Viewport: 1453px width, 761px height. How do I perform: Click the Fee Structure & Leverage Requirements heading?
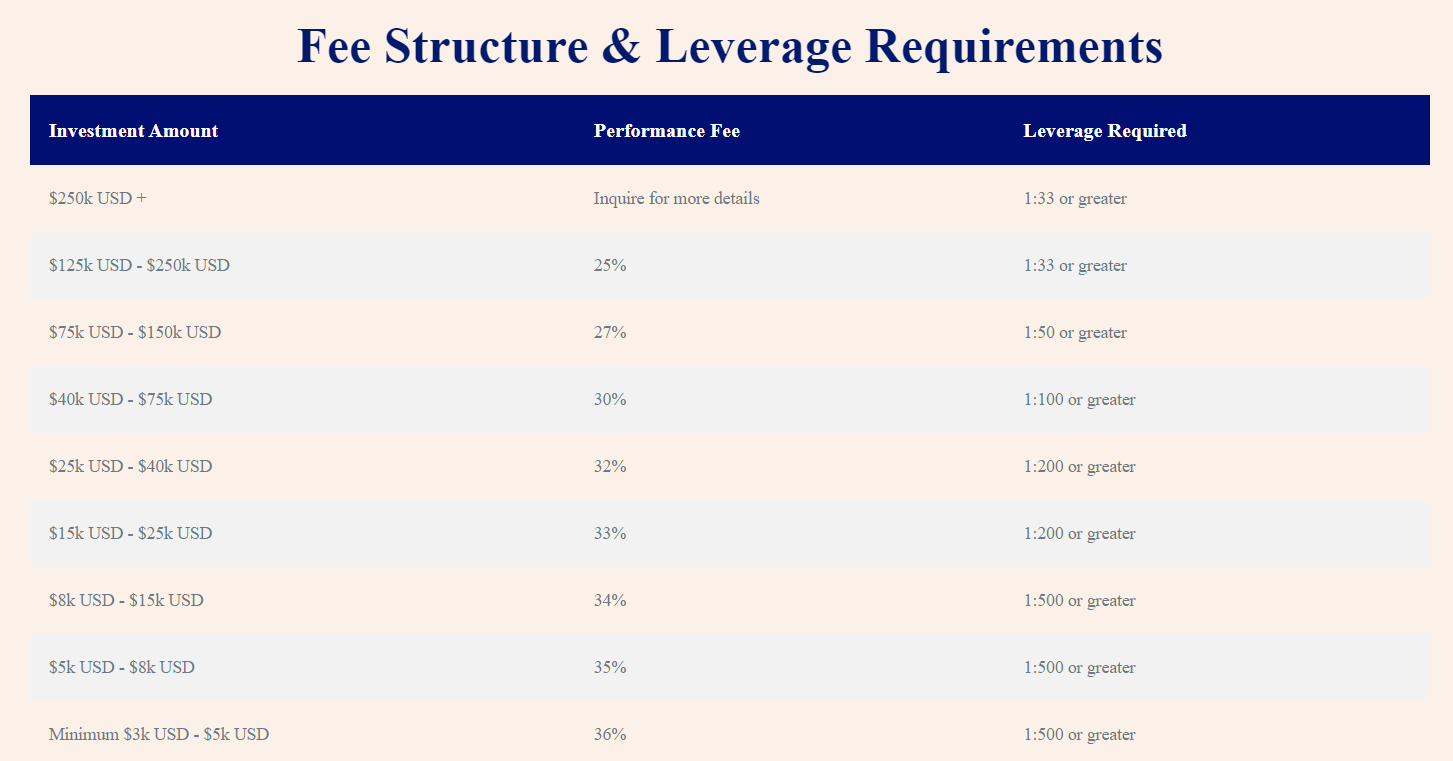[729, 47]
